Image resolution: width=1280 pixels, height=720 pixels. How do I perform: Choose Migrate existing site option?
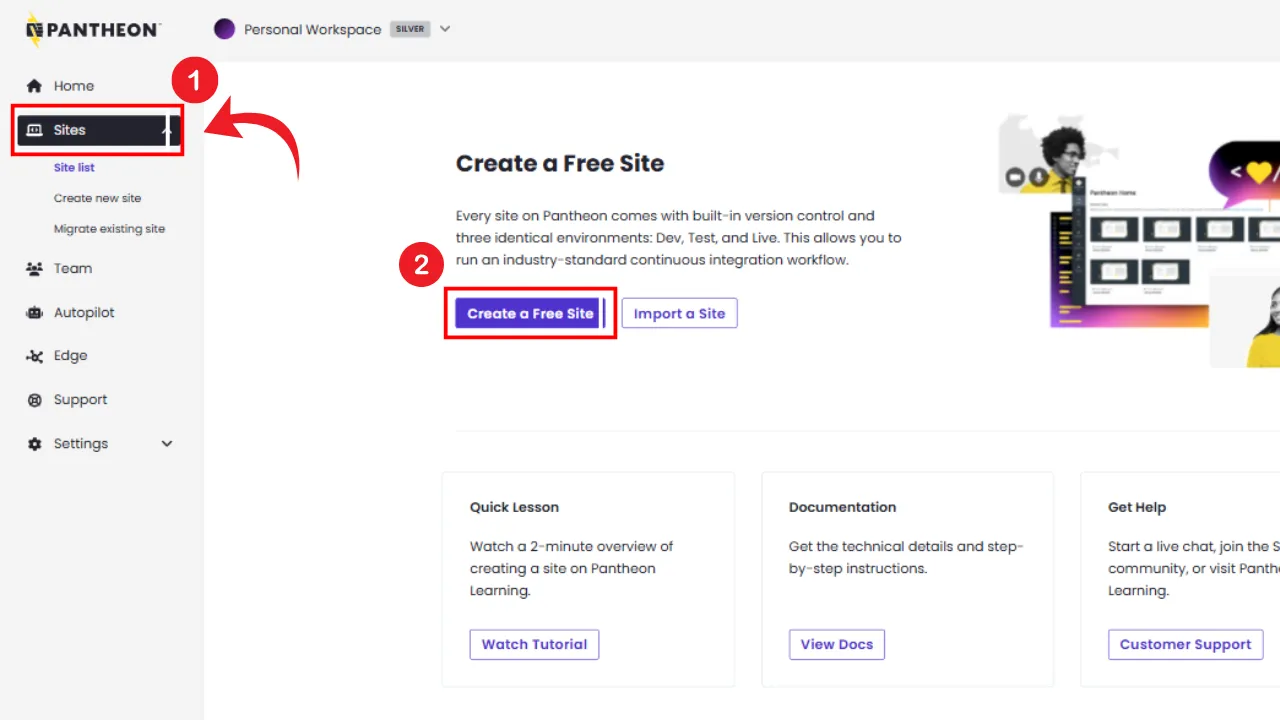click(109, 229)
